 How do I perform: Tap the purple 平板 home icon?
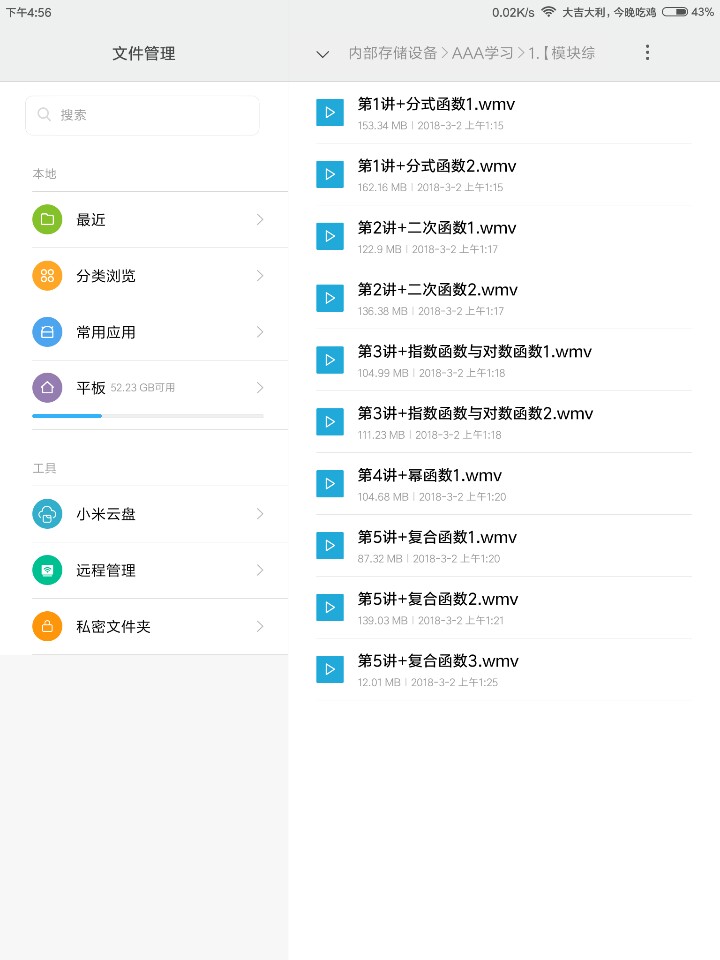pos(47,388)
